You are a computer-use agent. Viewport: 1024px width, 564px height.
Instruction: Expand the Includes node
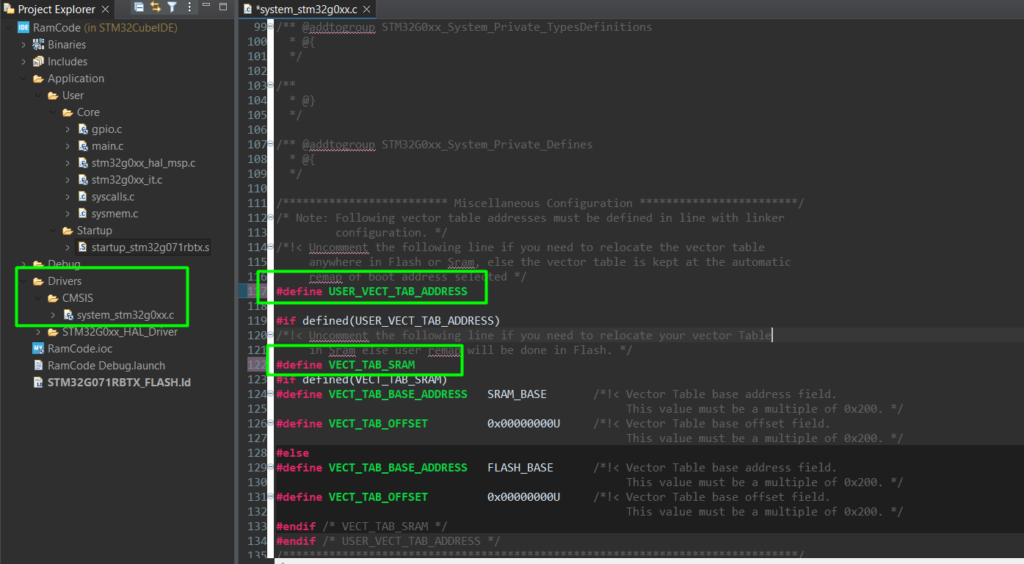click(24, 62)
